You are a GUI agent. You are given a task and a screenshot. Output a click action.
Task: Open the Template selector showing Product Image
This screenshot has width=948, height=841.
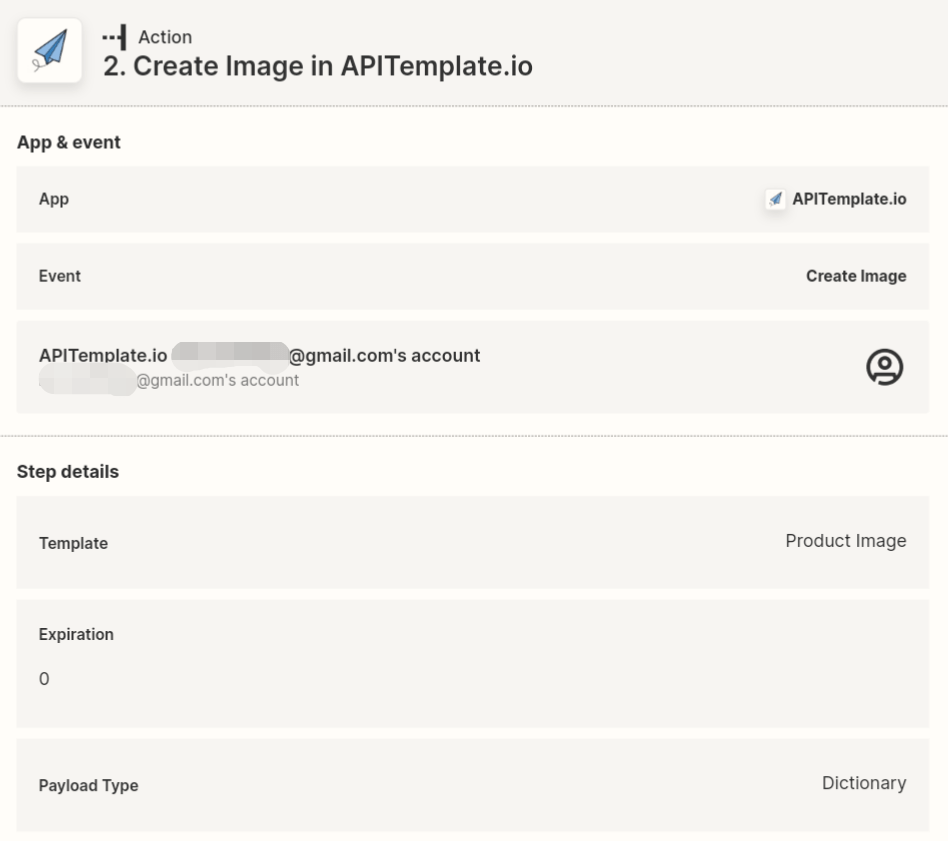[x=474, y=541]
